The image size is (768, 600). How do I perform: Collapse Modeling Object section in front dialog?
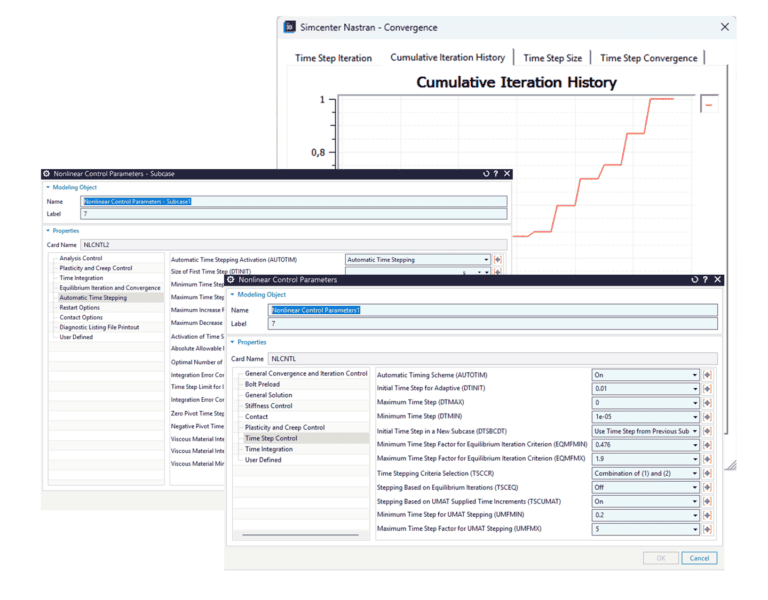pos(233,294)
